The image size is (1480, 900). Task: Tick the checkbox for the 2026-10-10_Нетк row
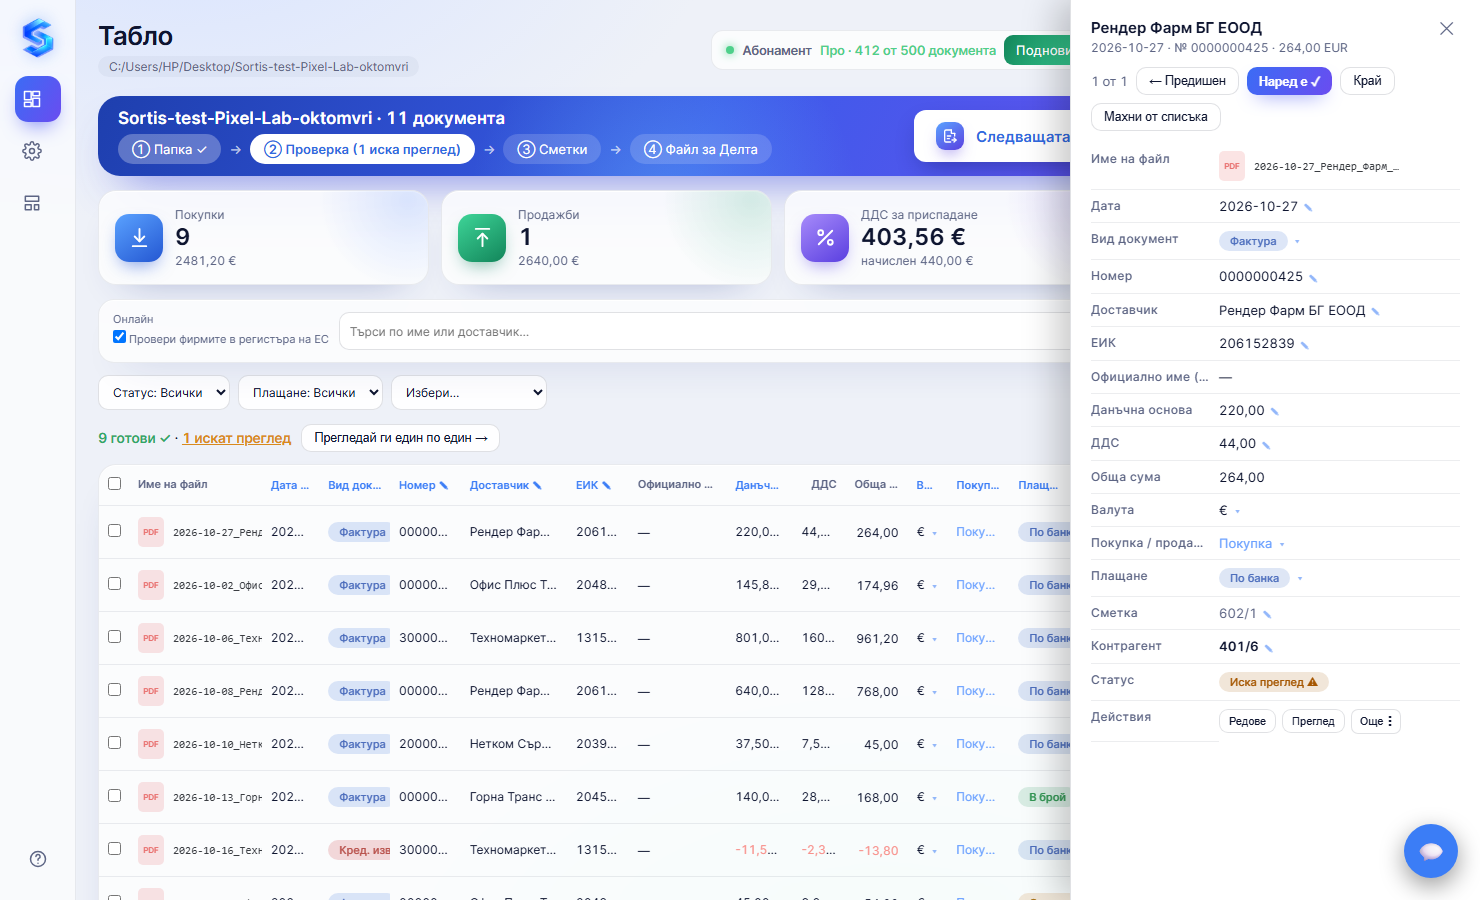[115, 743]
